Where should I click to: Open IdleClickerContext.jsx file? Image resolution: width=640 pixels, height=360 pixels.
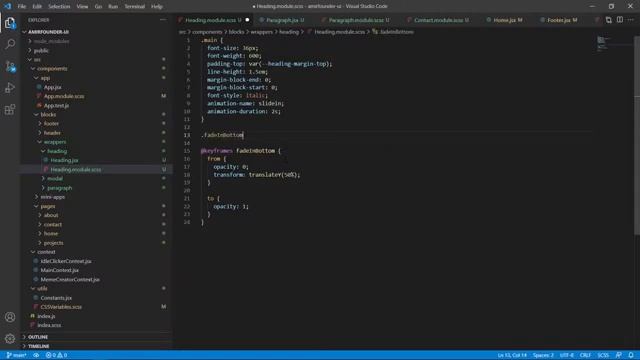66,261
